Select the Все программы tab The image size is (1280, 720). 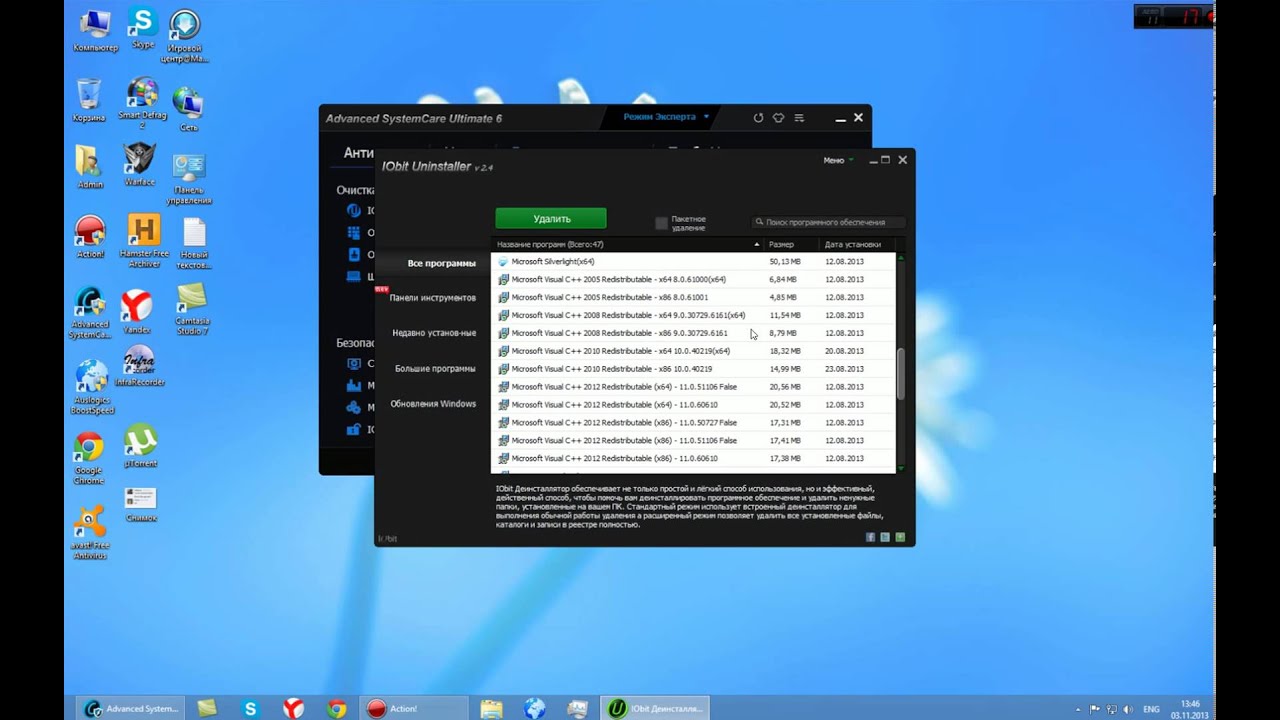point(441,263)
